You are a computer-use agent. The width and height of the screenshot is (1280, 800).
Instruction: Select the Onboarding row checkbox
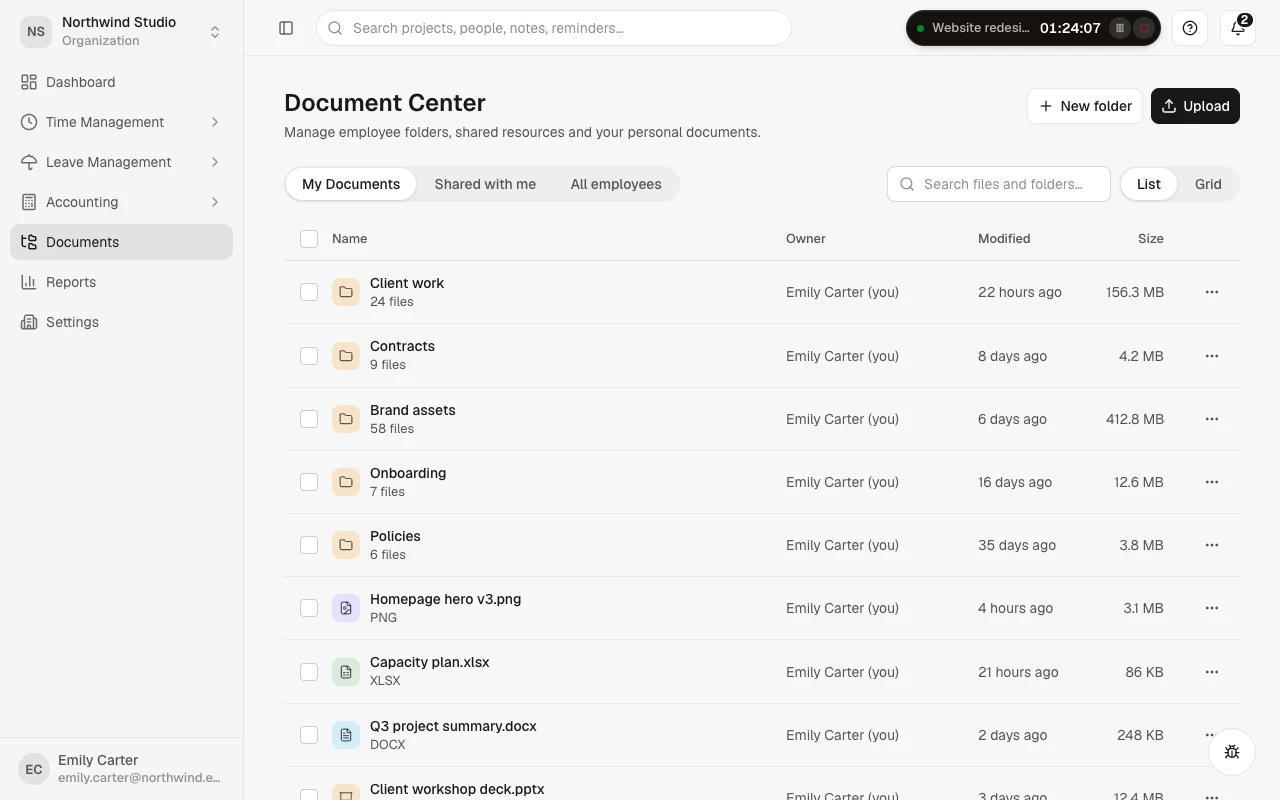tap(309, 482)
